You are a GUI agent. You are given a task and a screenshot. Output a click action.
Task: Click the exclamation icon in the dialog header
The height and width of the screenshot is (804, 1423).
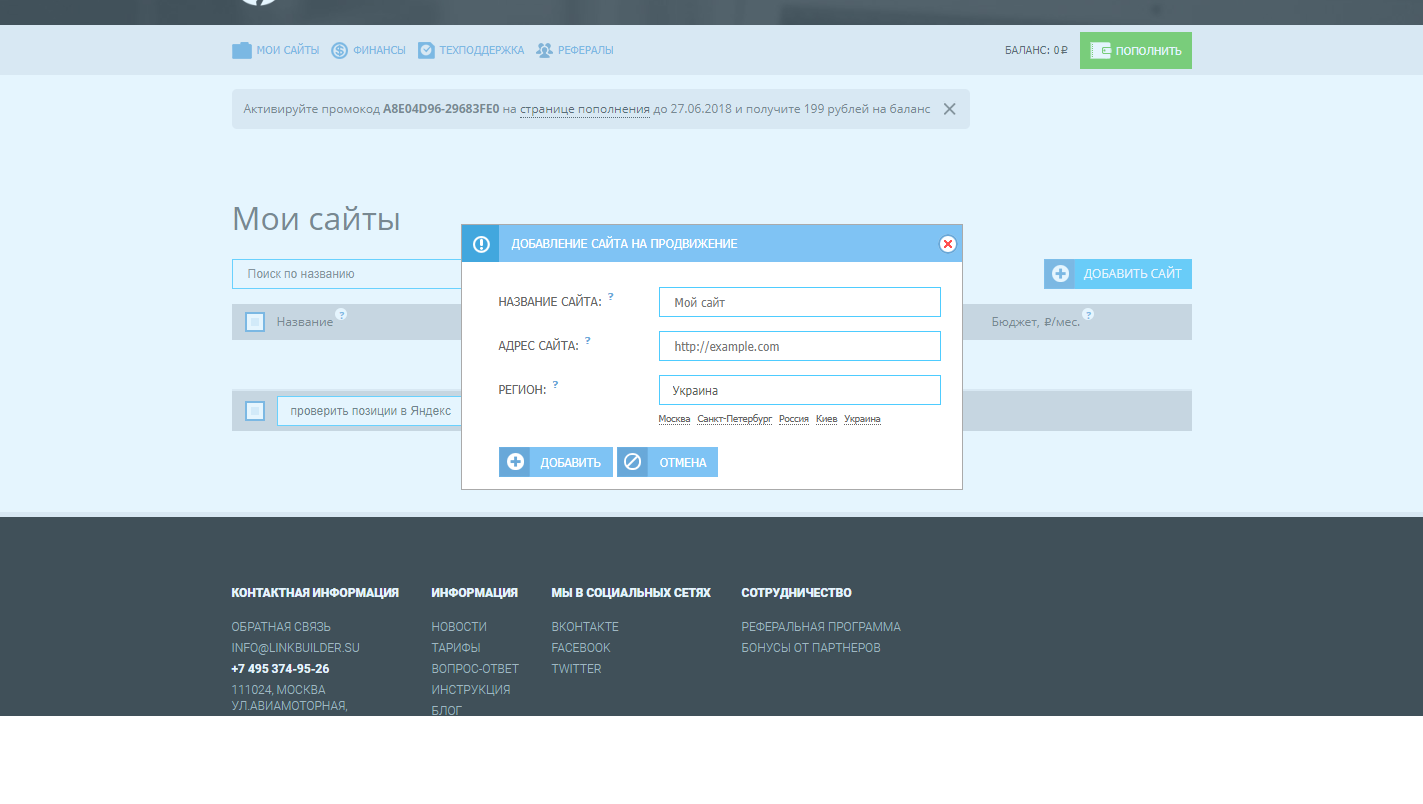coord(481,244)
